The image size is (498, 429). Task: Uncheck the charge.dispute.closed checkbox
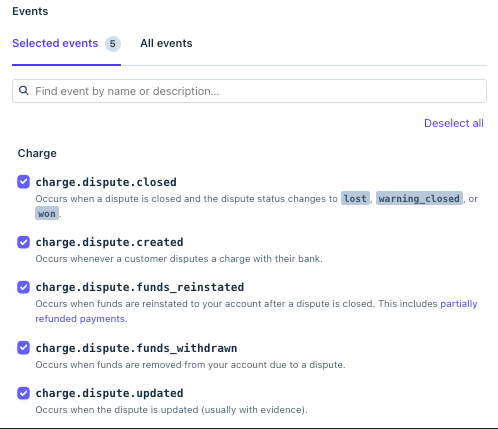pos(23,182)
